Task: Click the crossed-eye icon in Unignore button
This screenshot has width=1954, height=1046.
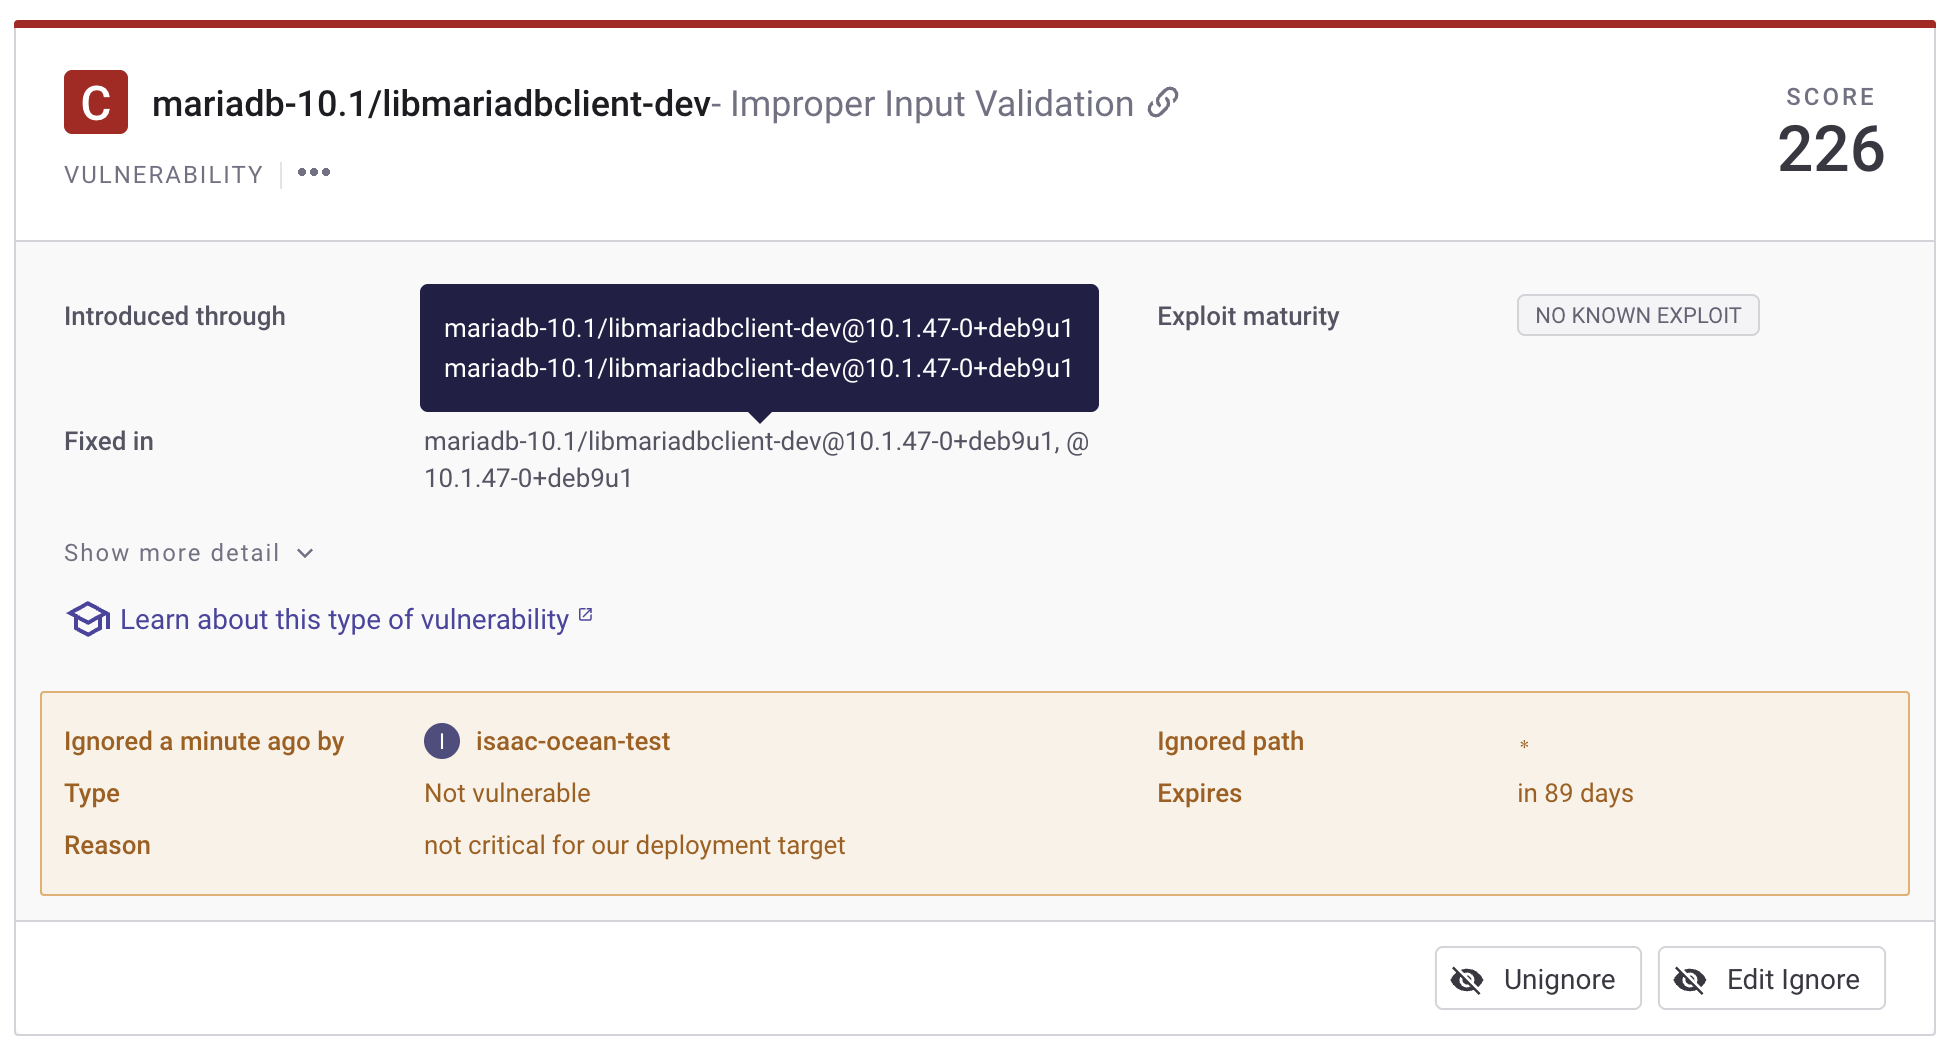Action: [x=1467, y=979]
